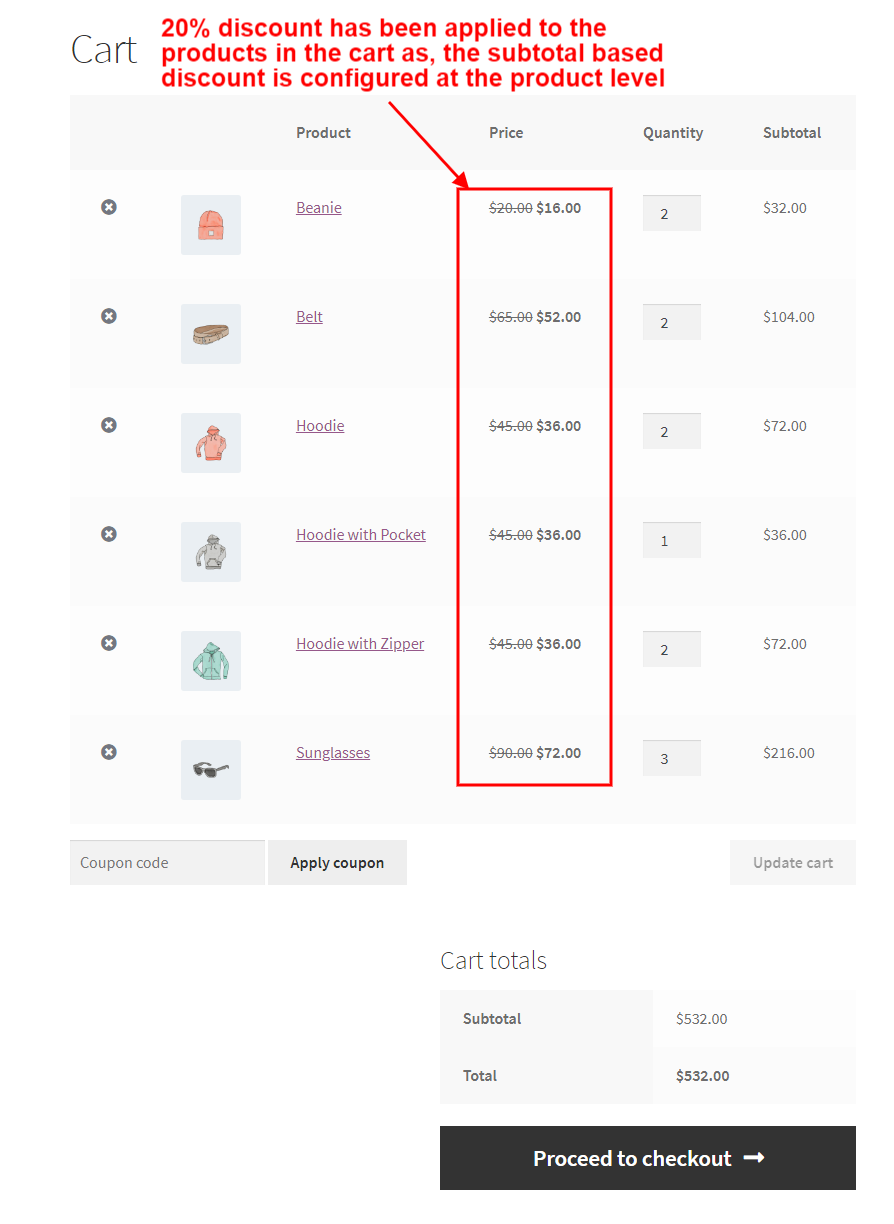Click the Belt product thumbnail
894x1224 pixels.
210,333
